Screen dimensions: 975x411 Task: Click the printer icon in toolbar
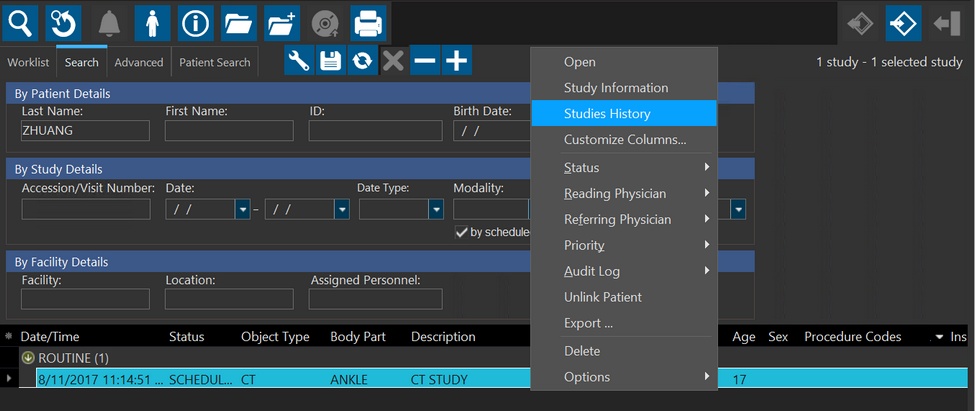[x=367, y=23]
